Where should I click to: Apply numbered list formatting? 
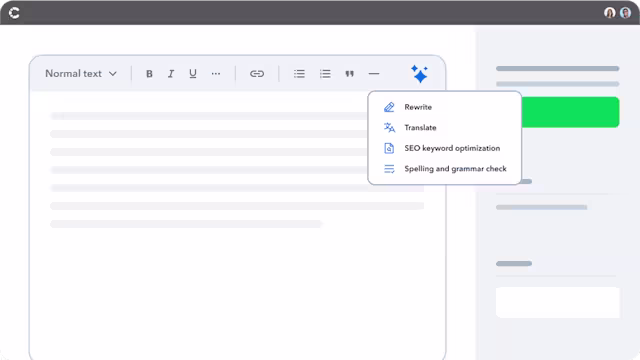click(325, 74)
